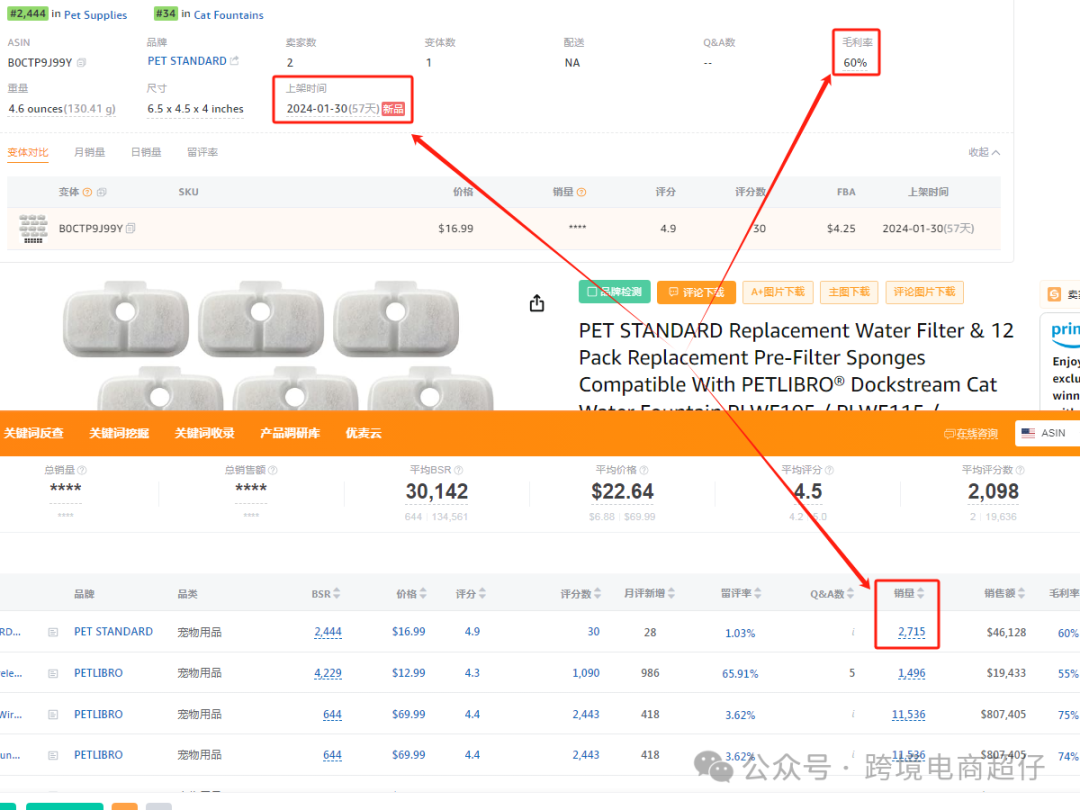The image size is (1080, 810).
Task: Click help icon next to 平均评分数
Action: click(x=1020, y=470)
